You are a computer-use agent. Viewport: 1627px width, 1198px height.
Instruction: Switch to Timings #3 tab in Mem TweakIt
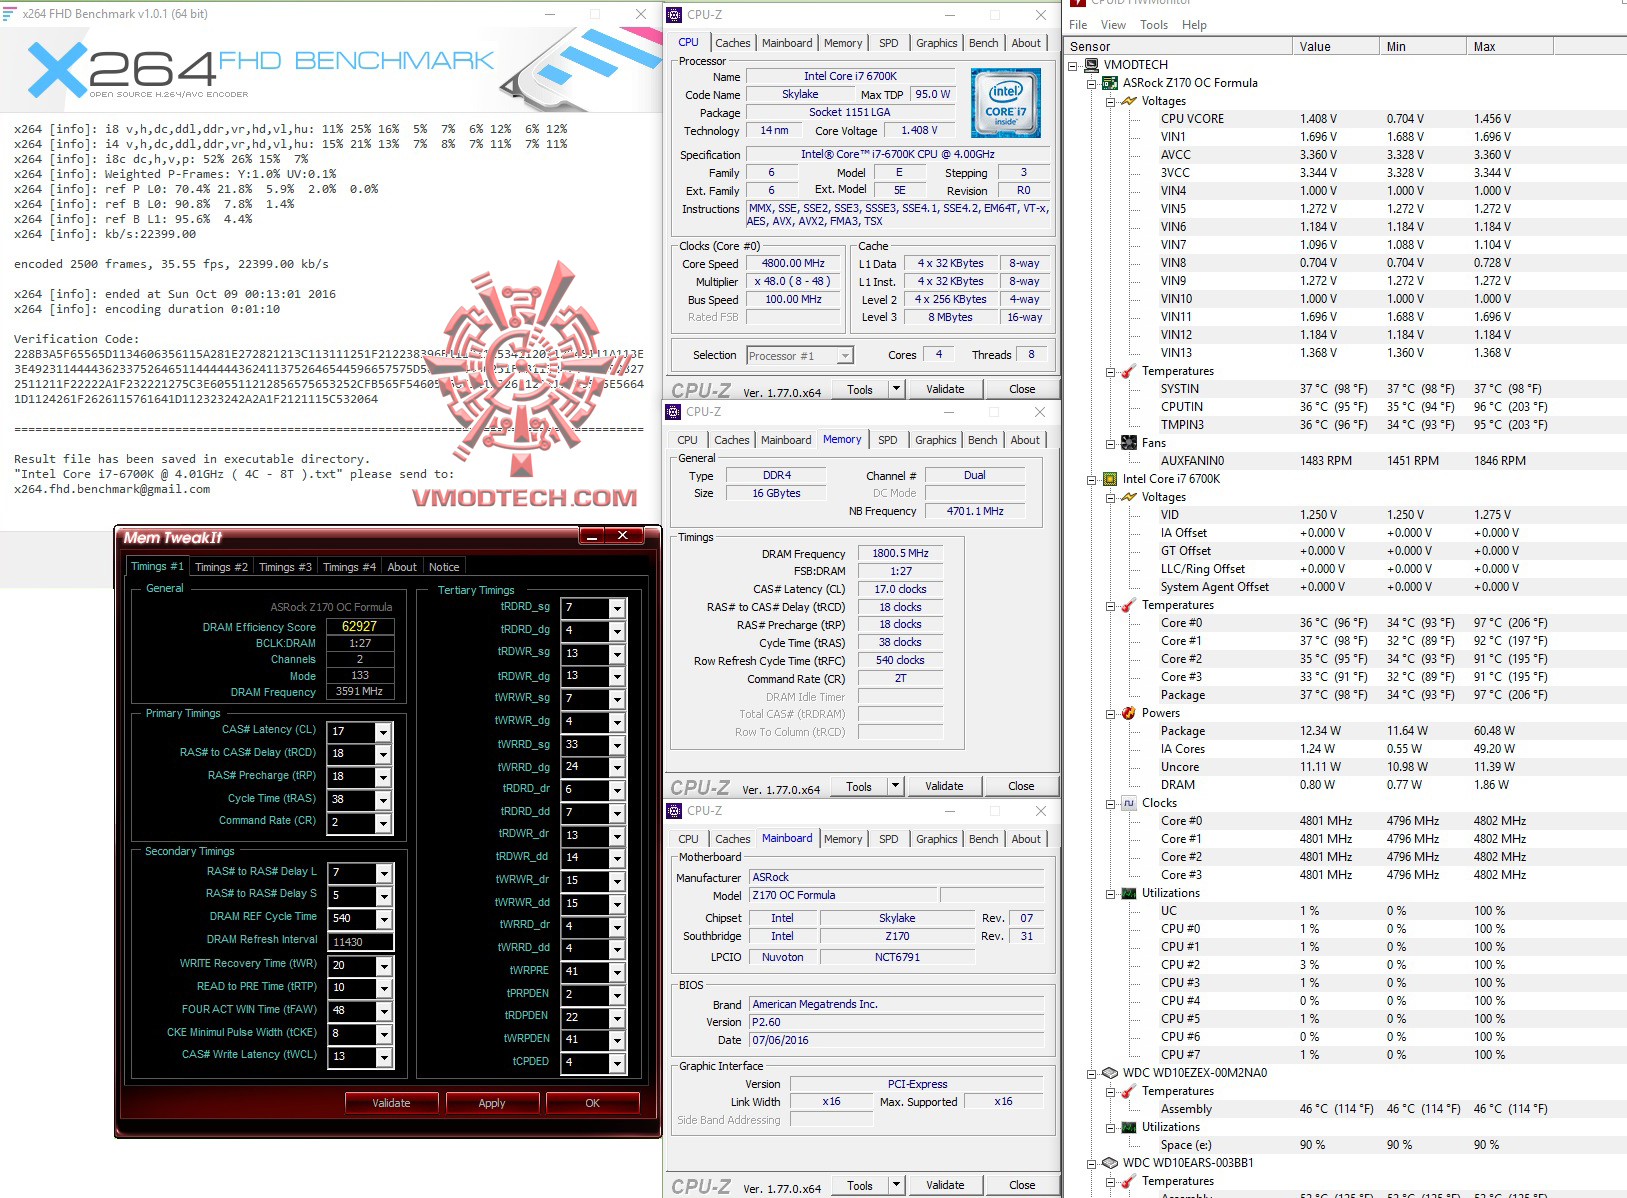tap(284, 566)
